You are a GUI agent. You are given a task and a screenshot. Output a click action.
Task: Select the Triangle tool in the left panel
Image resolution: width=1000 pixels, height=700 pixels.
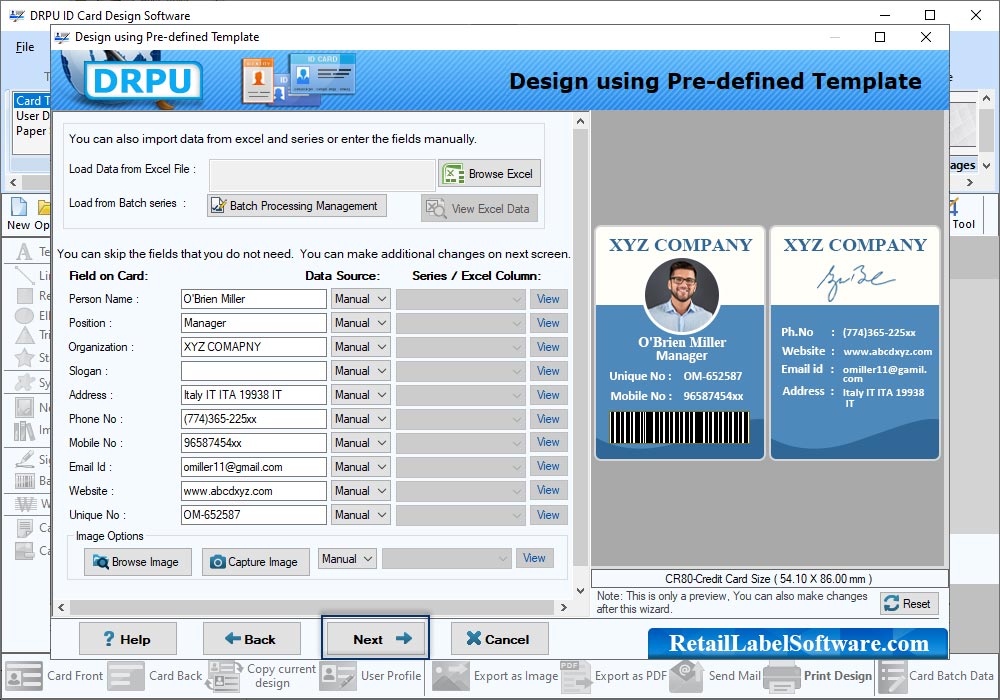pyautogui.click(x=24, y=335)
